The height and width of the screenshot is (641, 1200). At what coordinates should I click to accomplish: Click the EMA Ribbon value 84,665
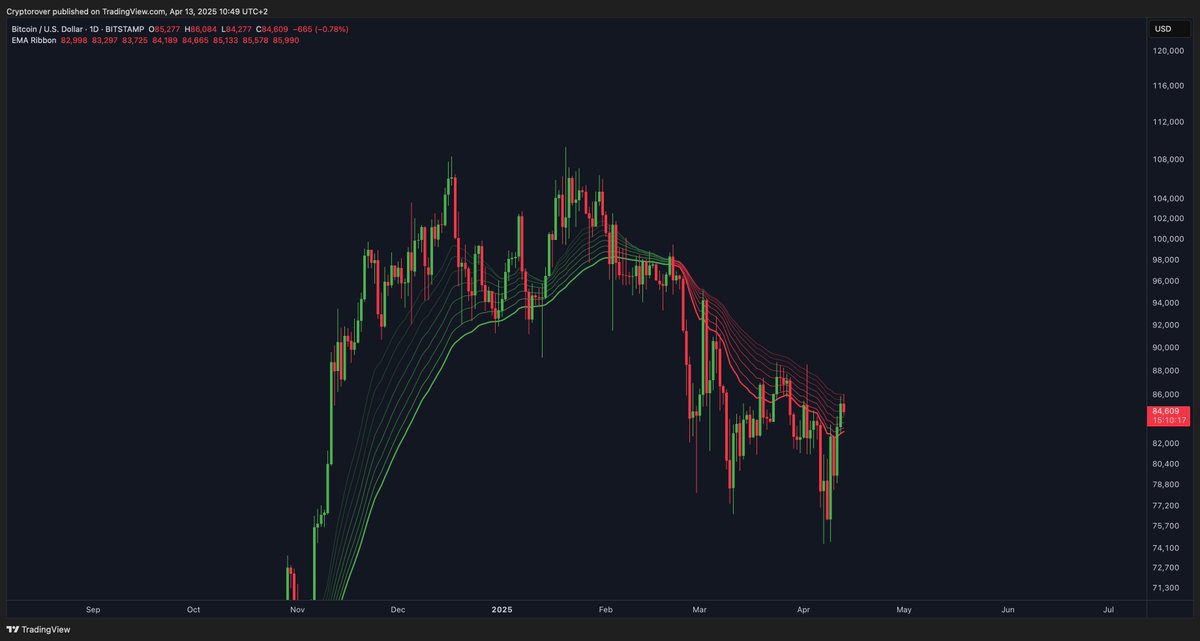click(x=195, y=40)
